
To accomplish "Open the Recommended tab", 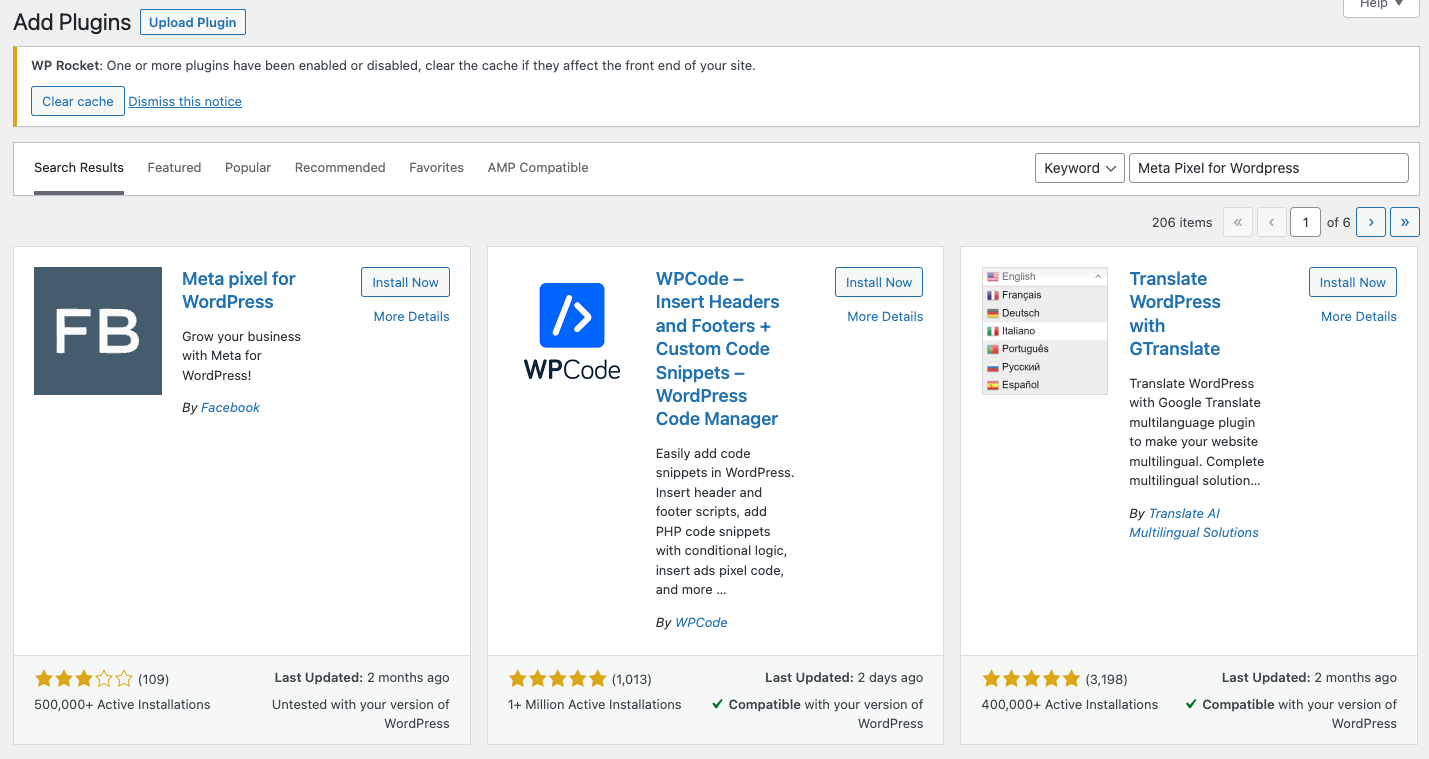I will coord(340,168).
